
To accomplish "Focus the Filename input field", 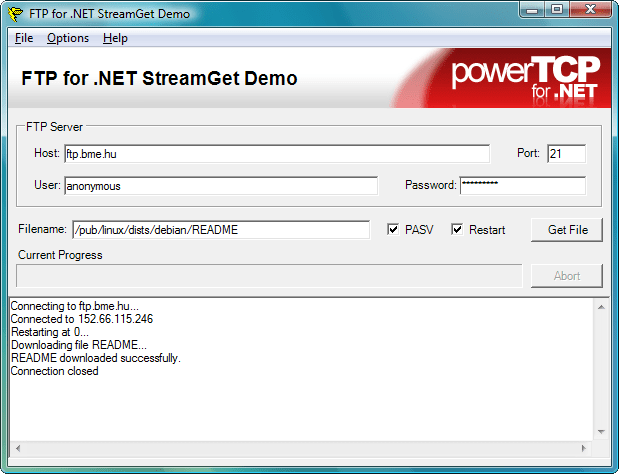I will click(x=221, y=230).
